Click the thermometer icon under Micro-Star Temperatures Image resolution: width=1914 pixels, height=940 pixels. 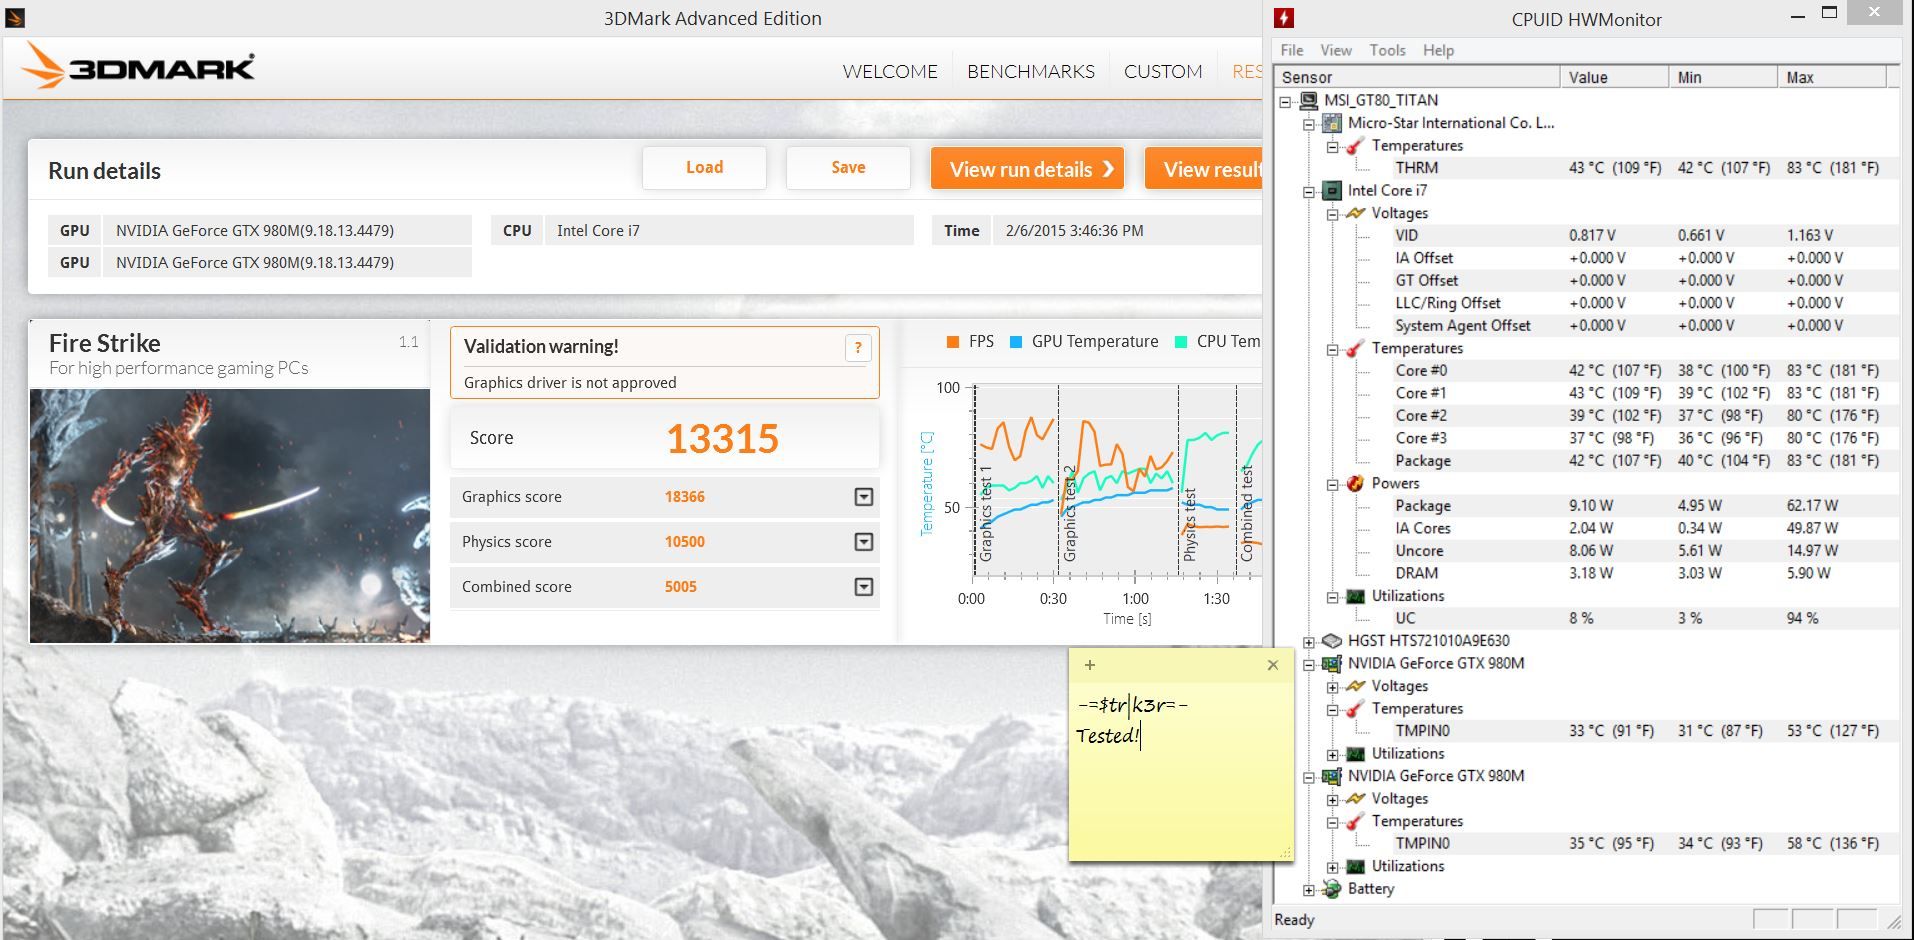tap(1356, 146)
